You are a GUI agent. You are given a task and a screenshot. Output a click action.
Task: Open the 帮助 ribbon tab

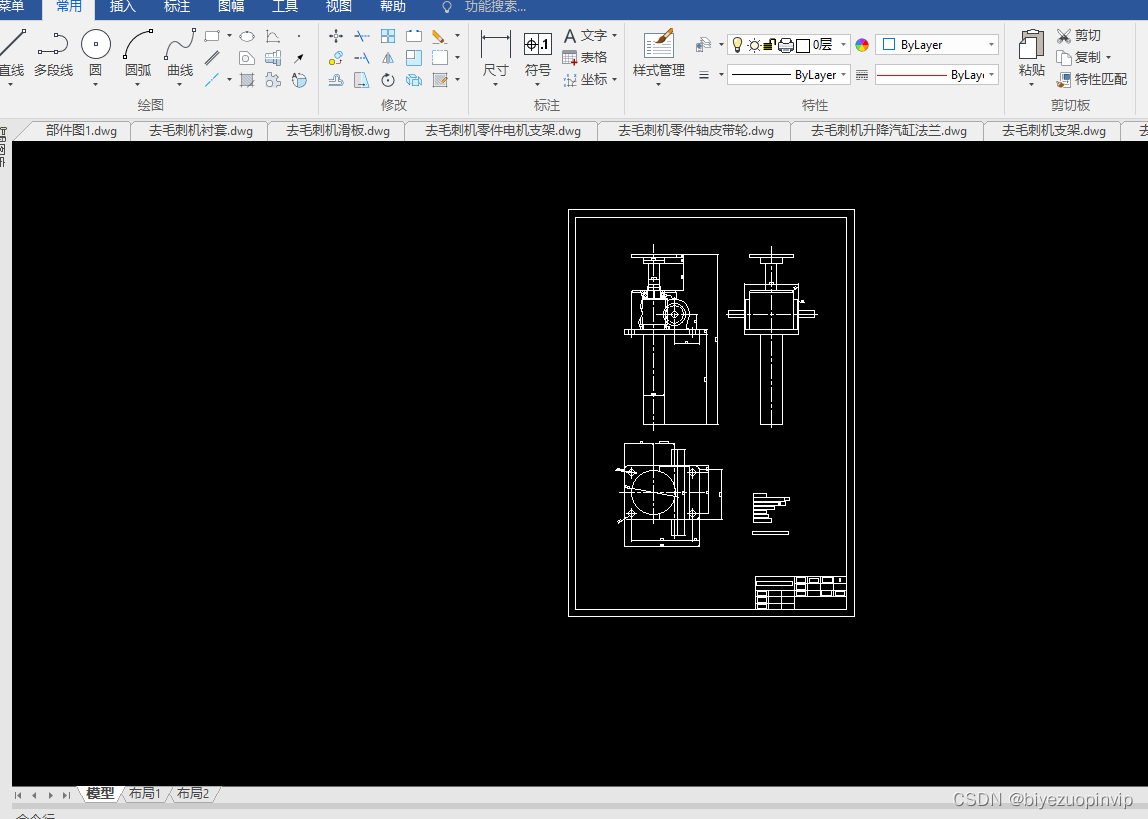coord(392,7)
